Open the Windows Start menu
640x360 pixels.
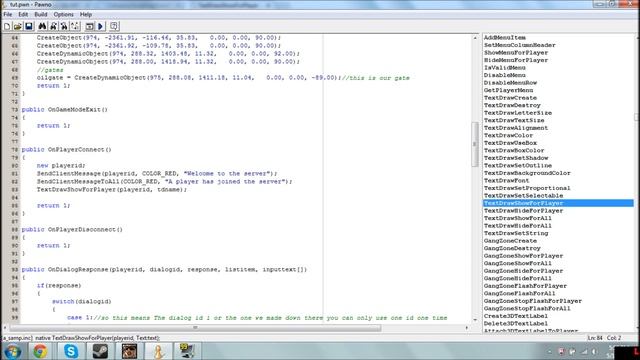click(x=12, y=351)
